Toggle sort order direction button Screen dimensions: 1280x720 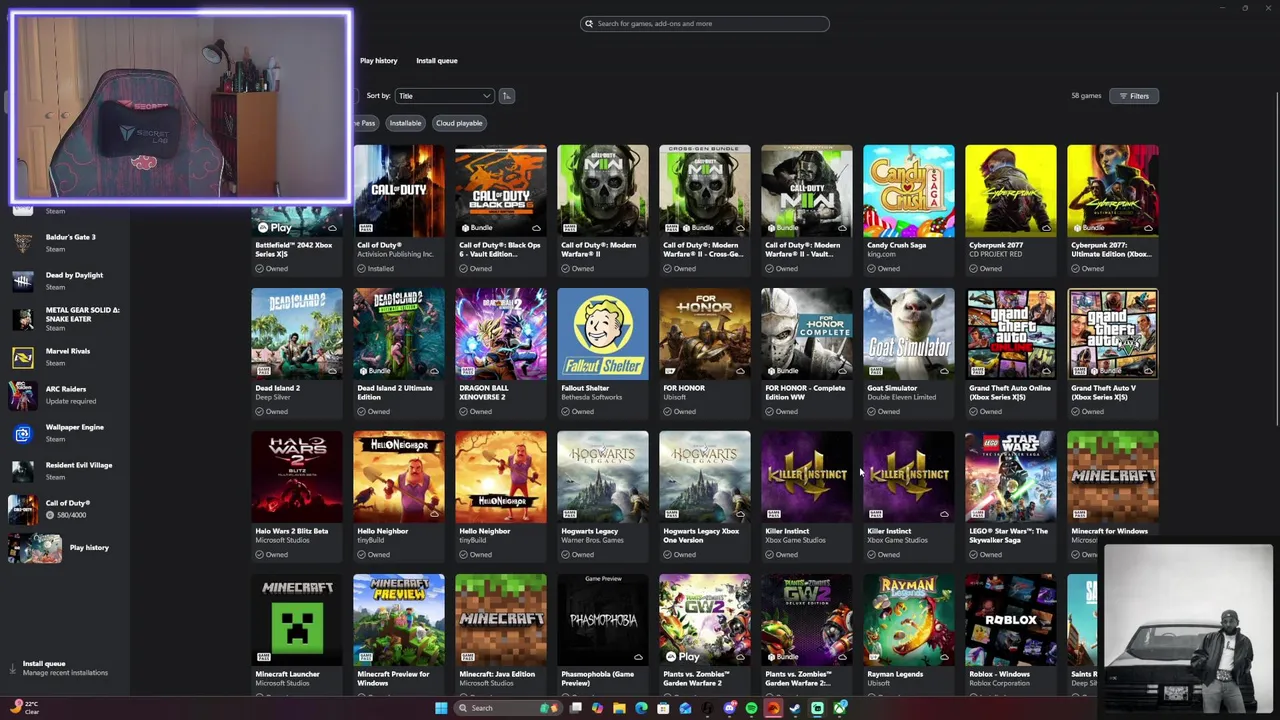[x=507, y=96]
